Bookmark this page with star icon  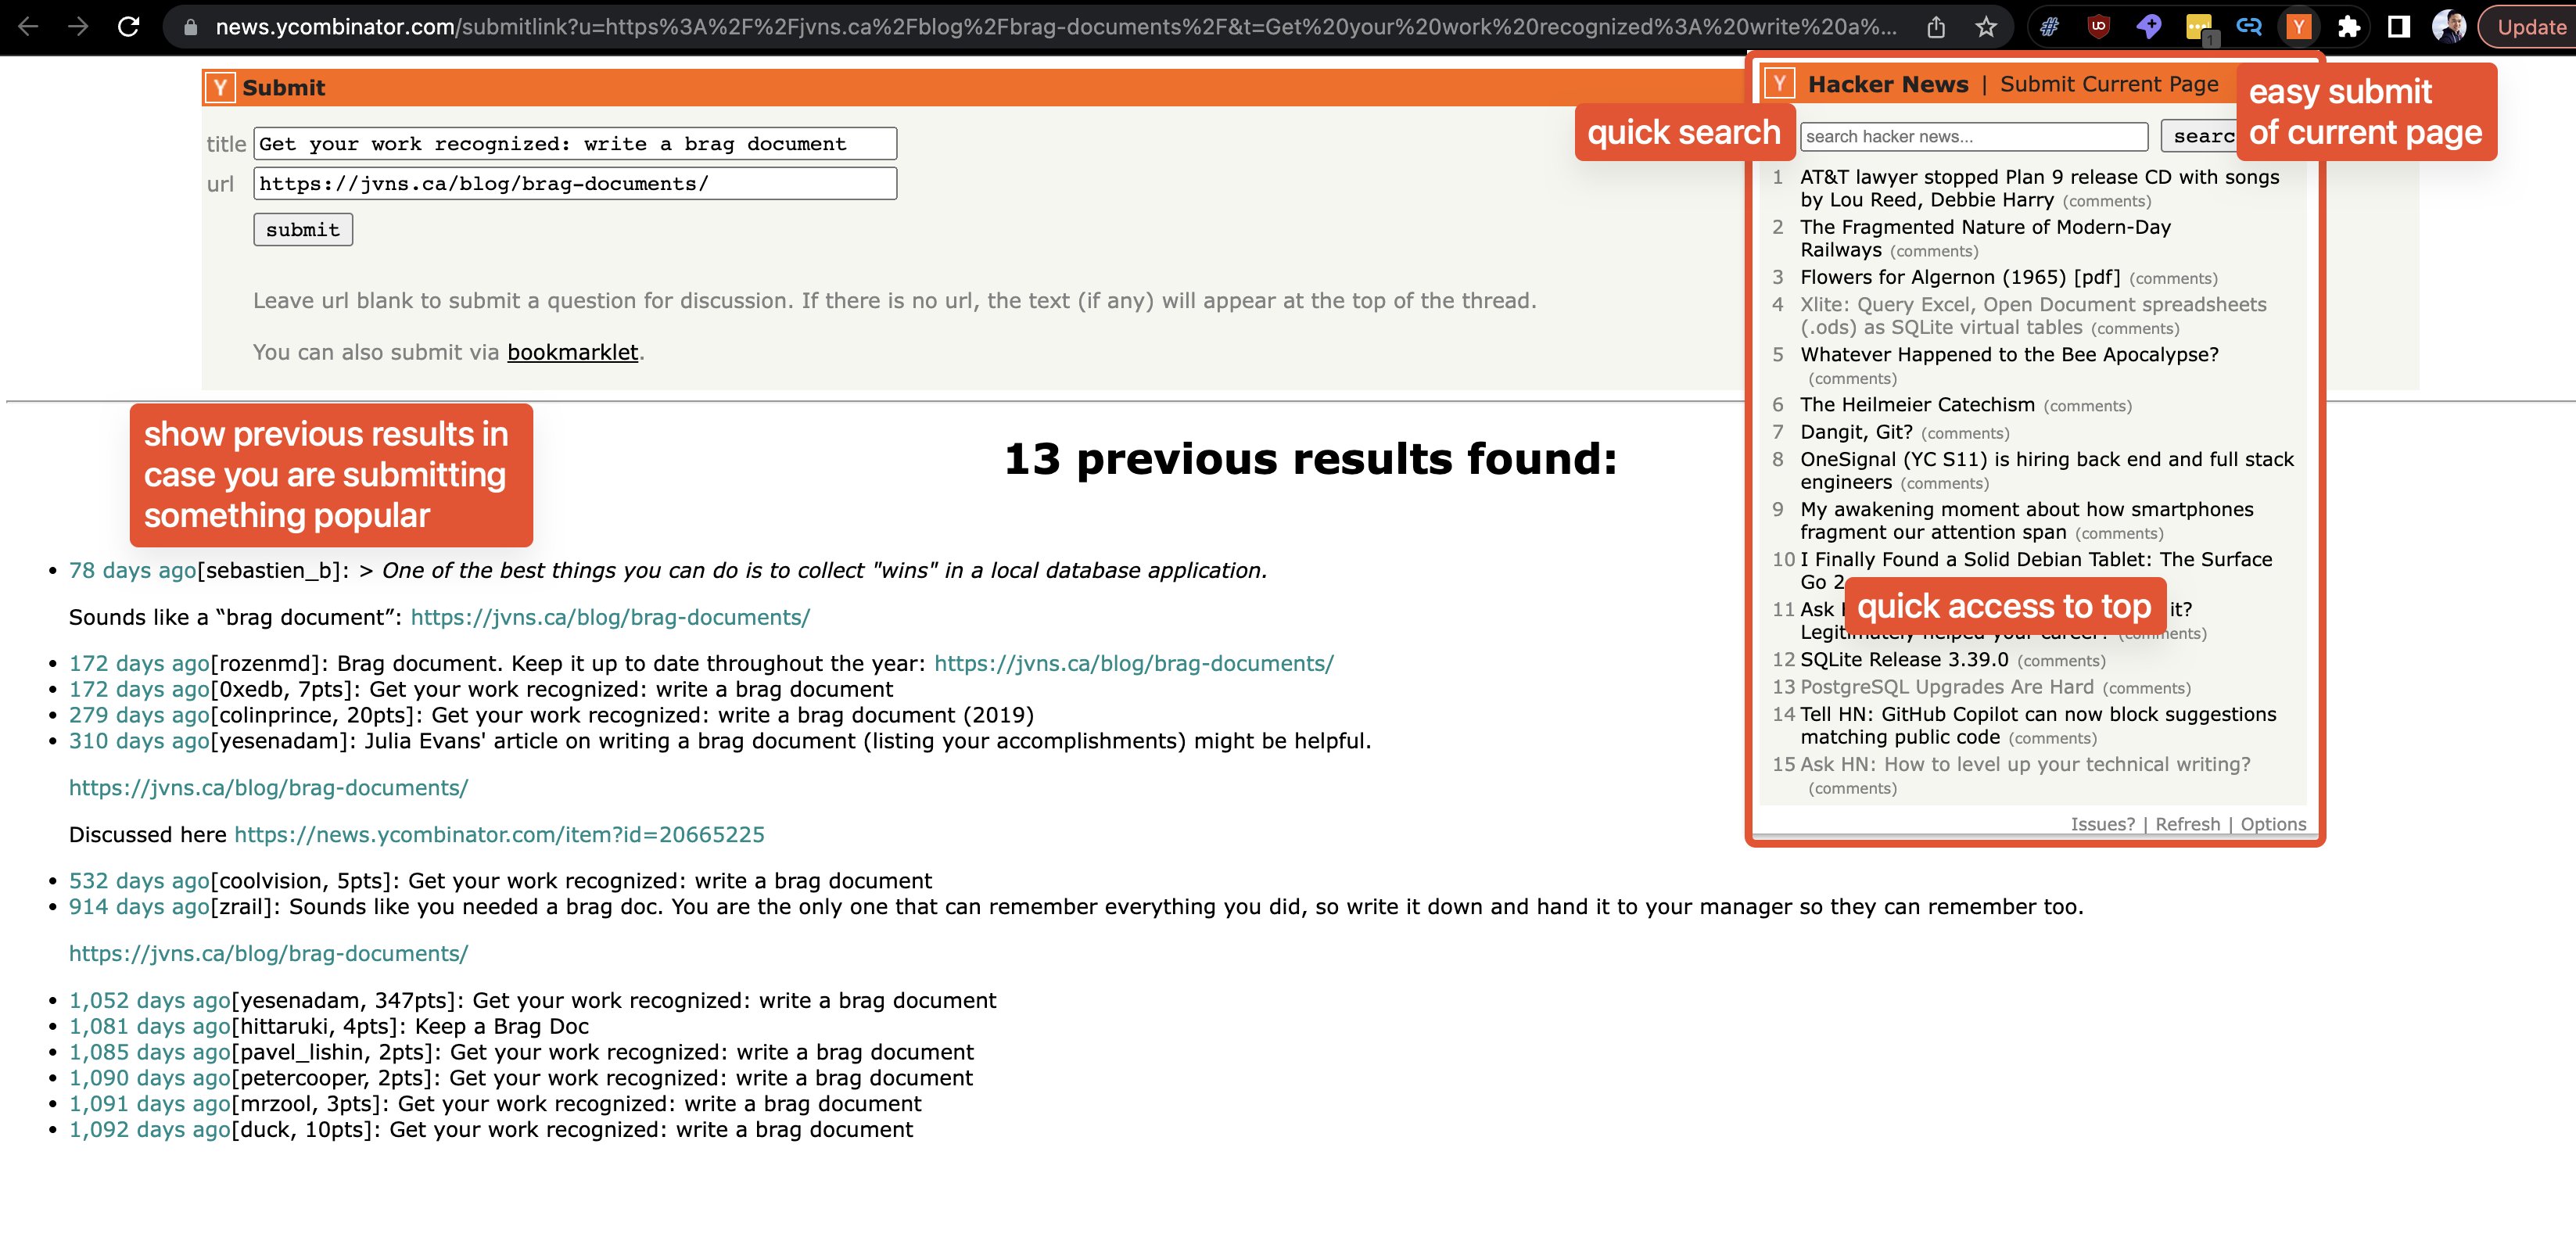pos(1986,27)
